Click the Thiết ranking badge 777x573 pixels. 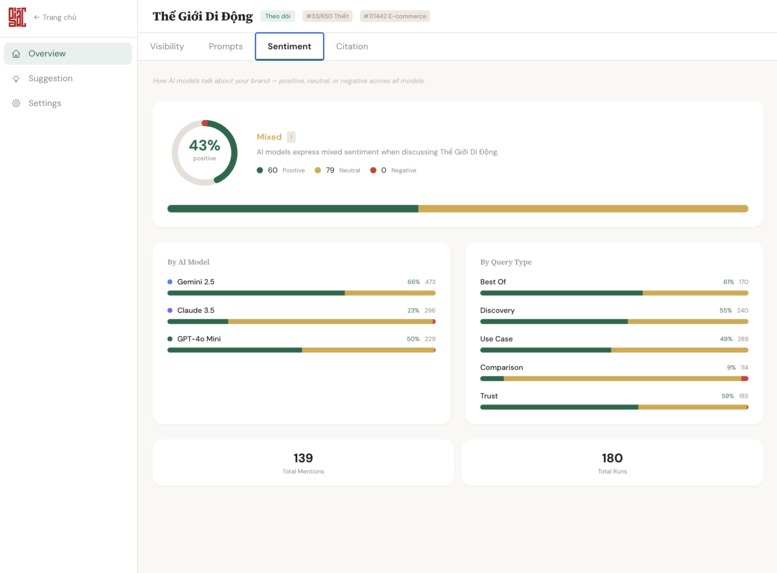click(328, 16)
